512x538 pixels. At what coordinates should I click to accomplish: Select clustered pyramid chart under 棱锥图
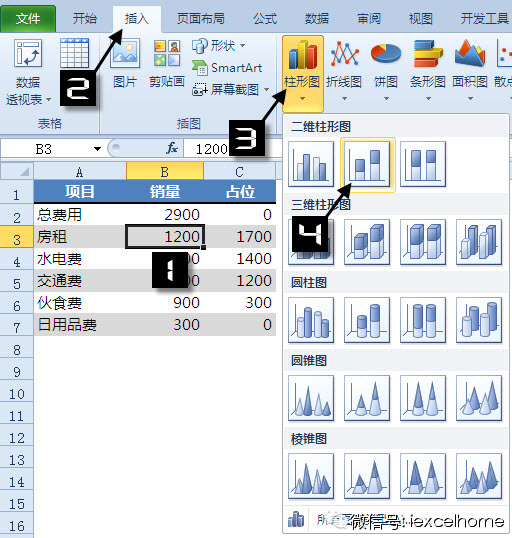click(311, 476)
